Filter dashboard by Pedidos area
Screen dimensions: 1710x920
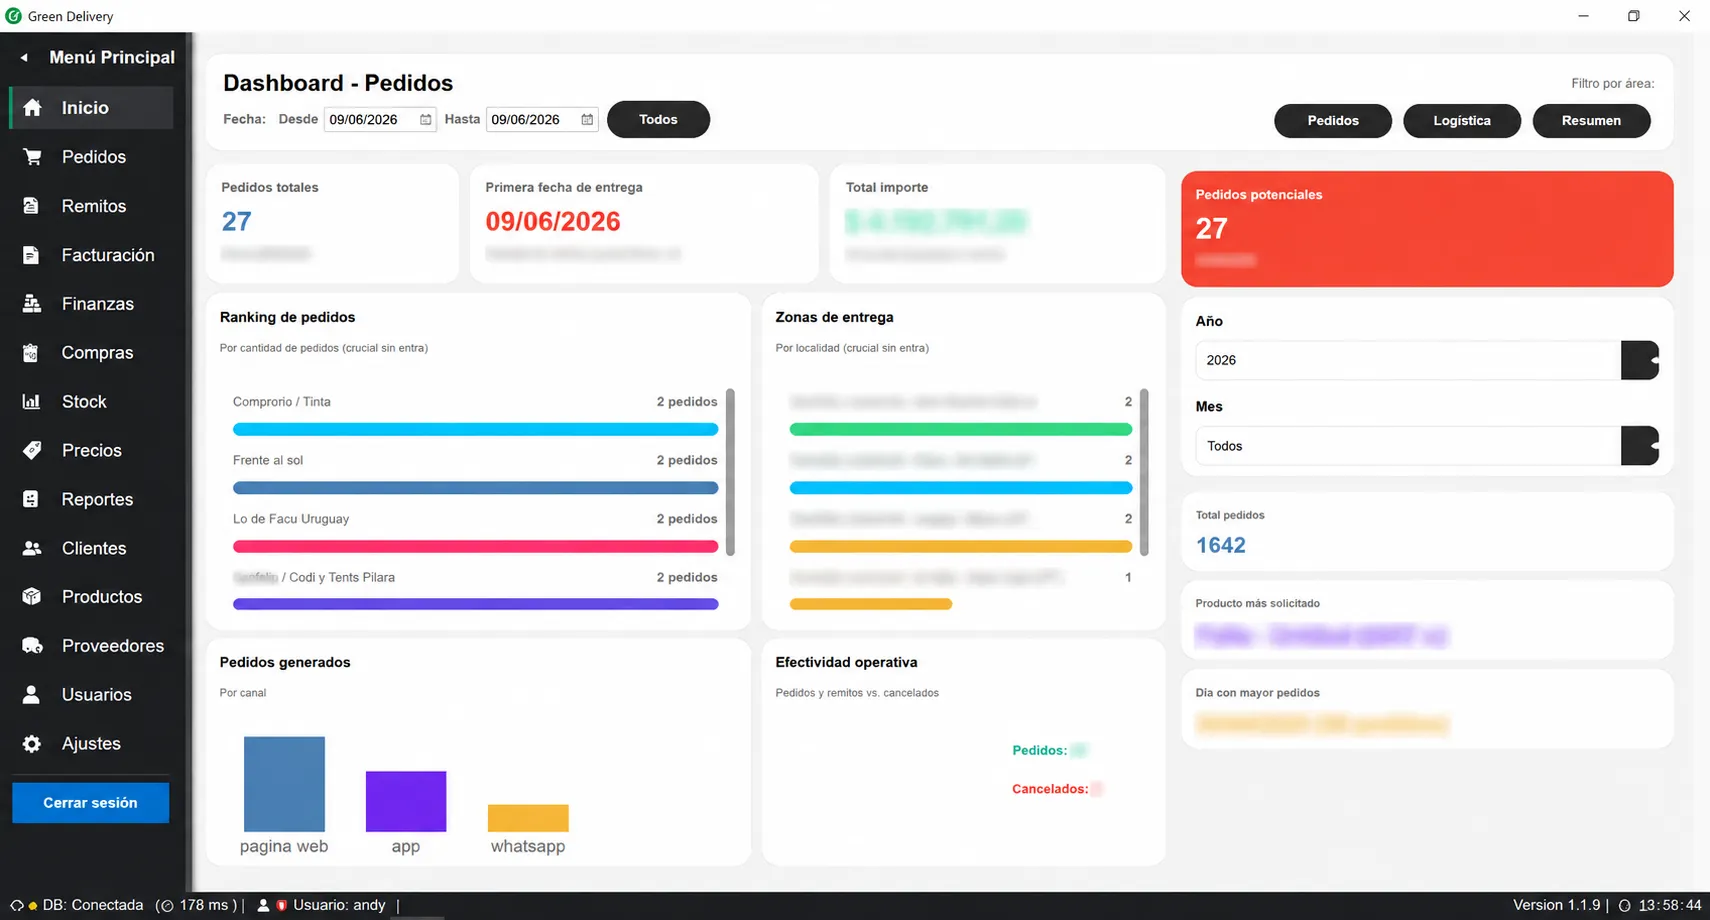tap(1333, 121)
